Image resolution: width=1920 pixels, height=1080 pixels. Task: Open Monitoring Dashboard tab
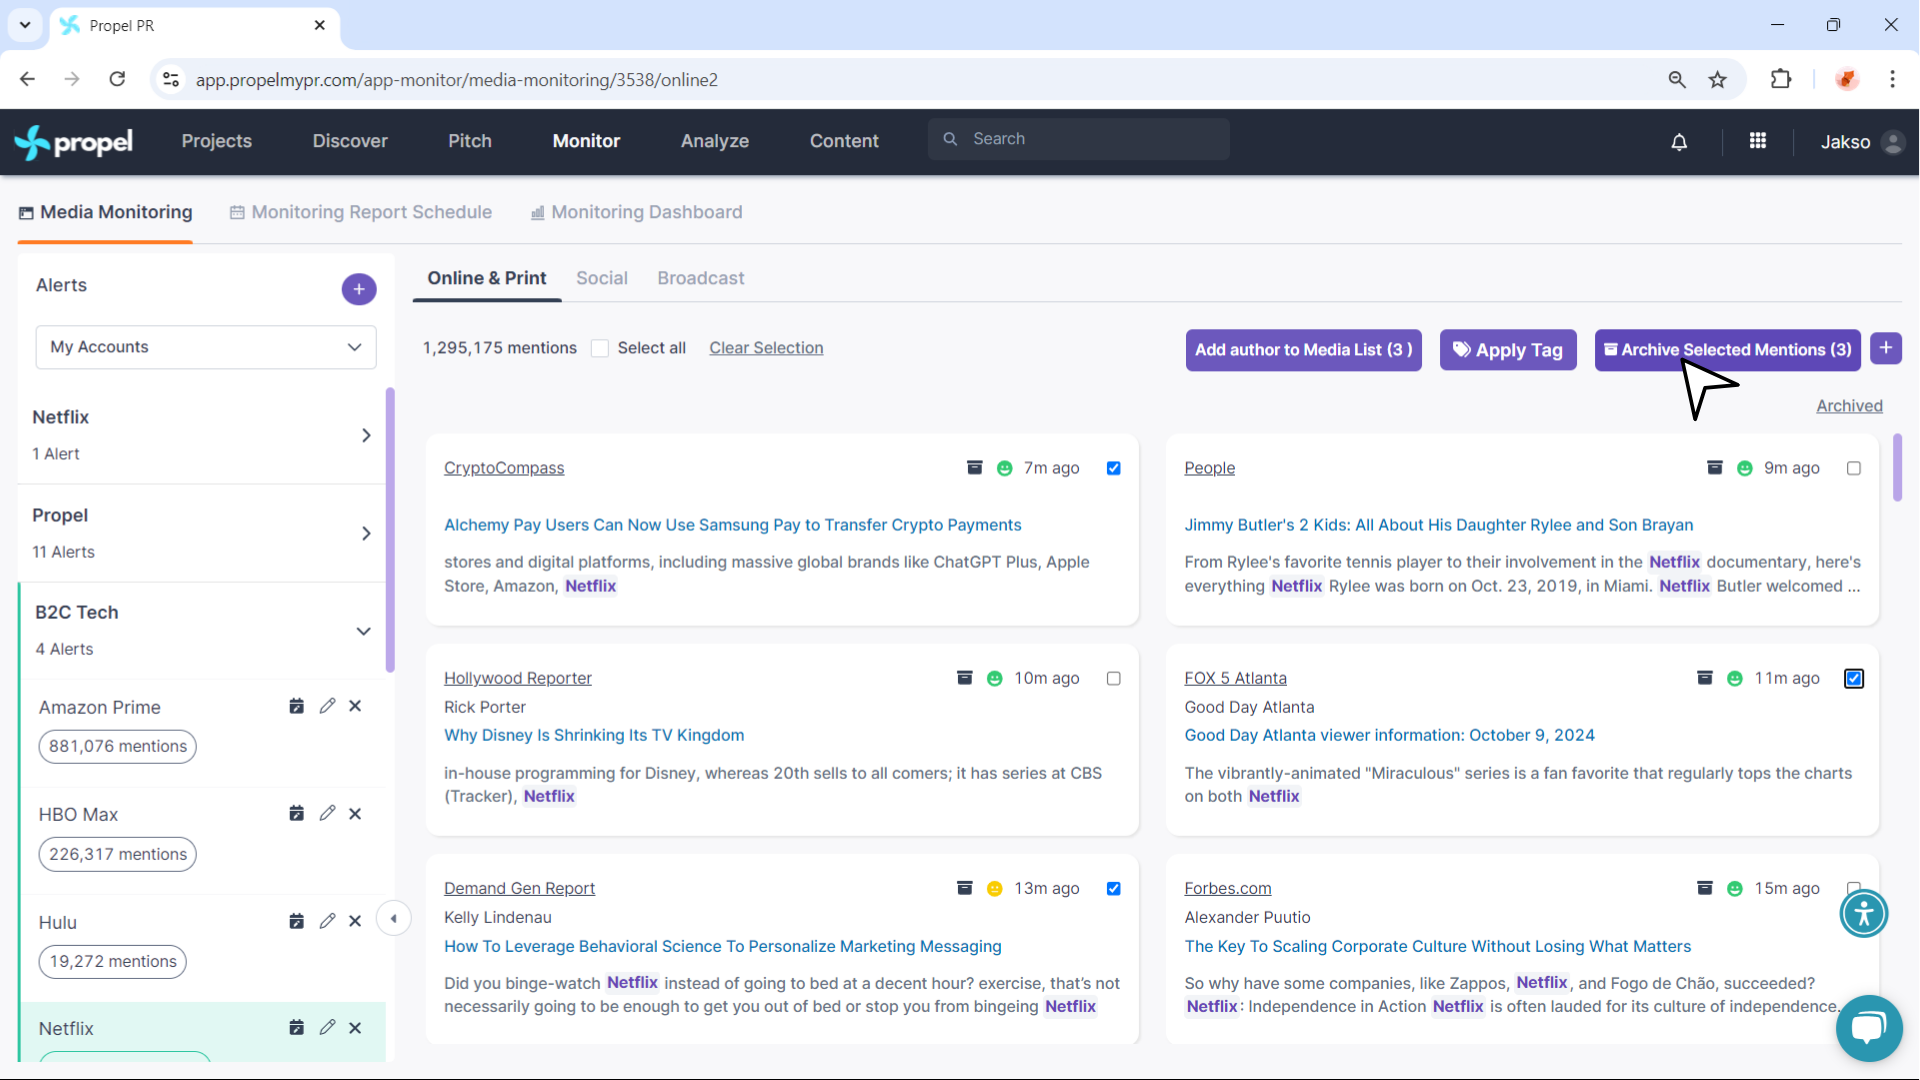click(636, 212)
